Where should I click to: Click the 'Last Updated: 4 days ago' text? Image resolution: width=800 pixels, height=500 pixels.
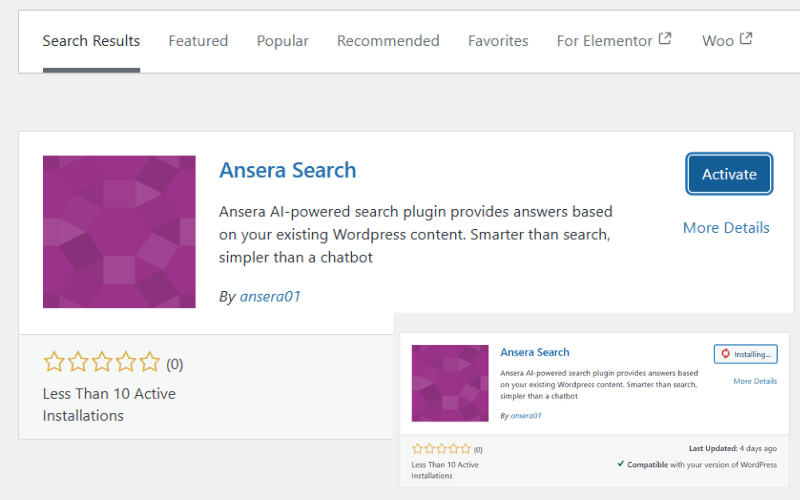733,448
